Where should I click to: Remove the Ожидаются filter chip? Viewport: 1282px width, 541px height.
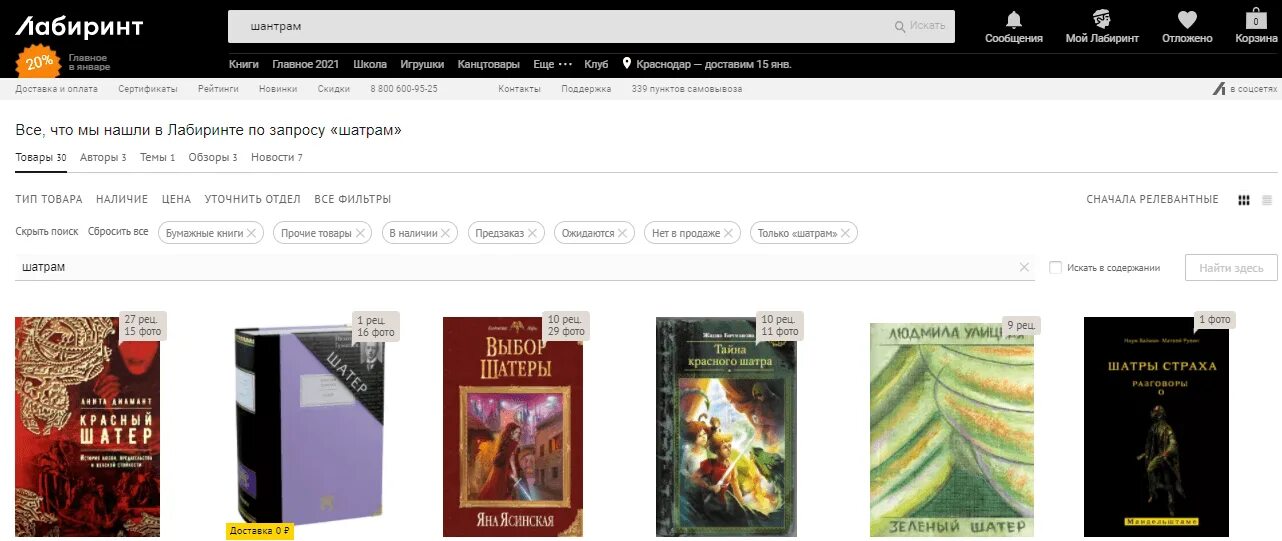click(x=622, y=233)
